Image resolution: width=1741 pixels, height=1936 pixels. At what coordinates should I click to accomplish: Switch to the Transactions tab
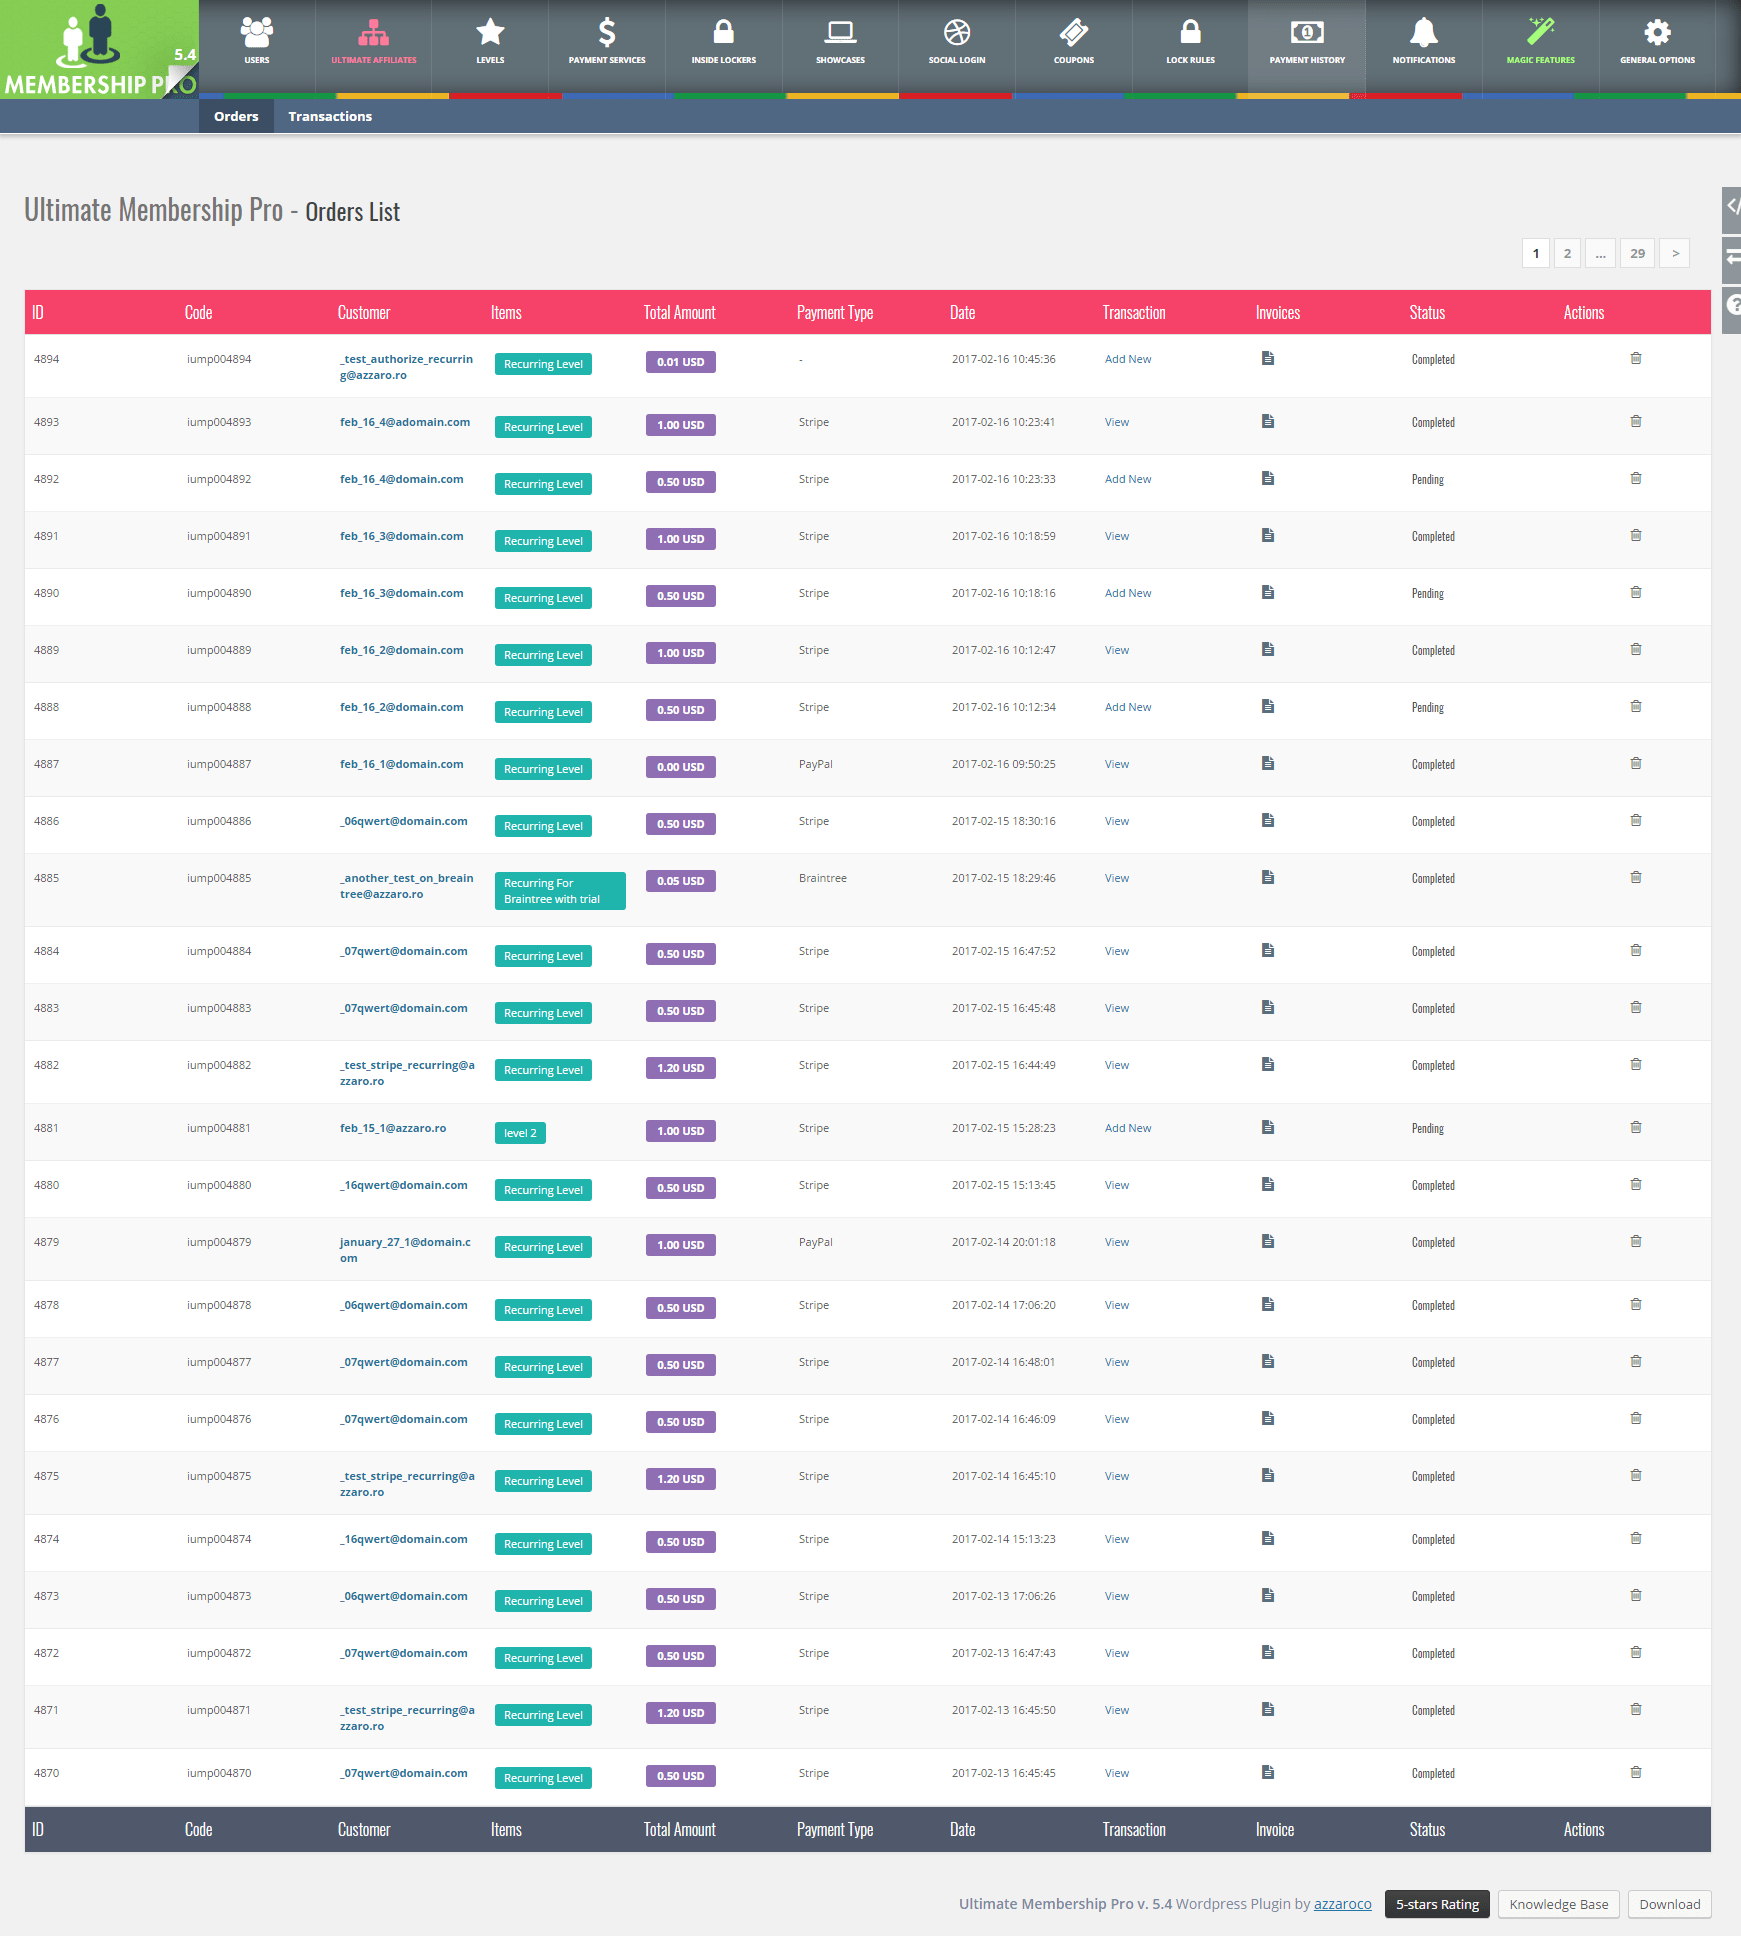click(330, 117)
